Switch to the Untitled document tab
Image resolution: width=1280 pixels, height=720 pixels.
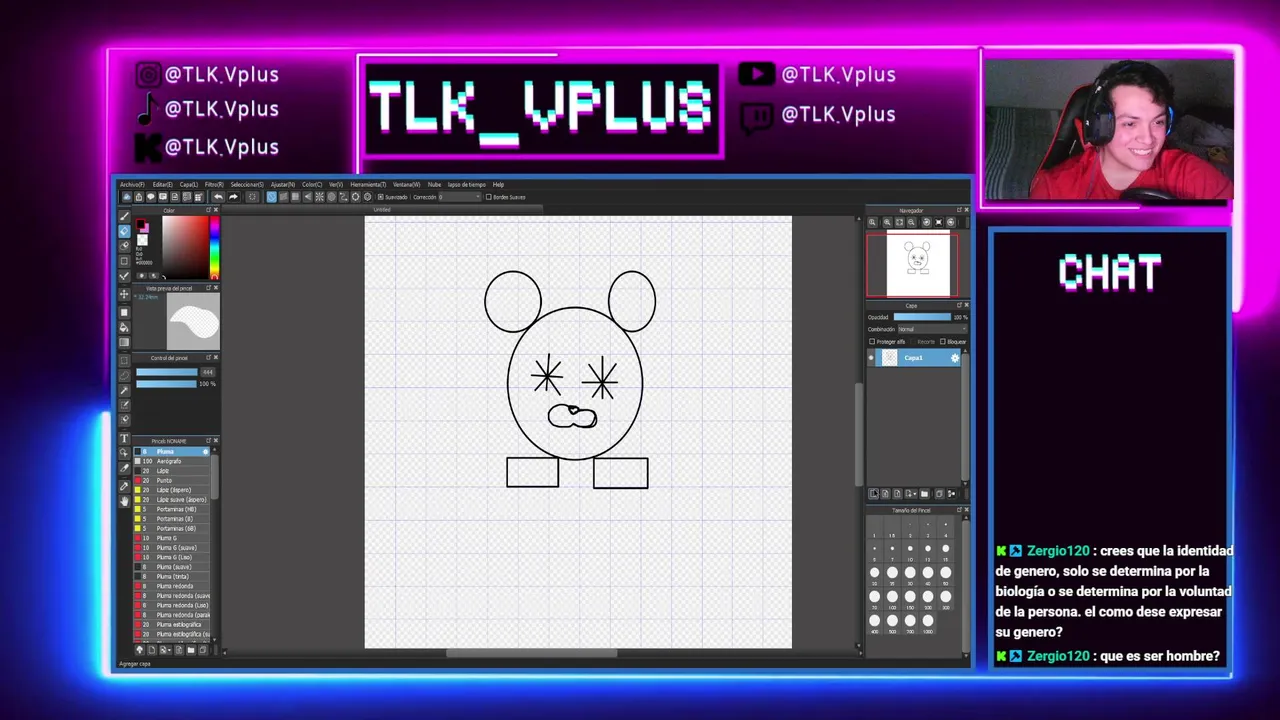tap(382, 209)
